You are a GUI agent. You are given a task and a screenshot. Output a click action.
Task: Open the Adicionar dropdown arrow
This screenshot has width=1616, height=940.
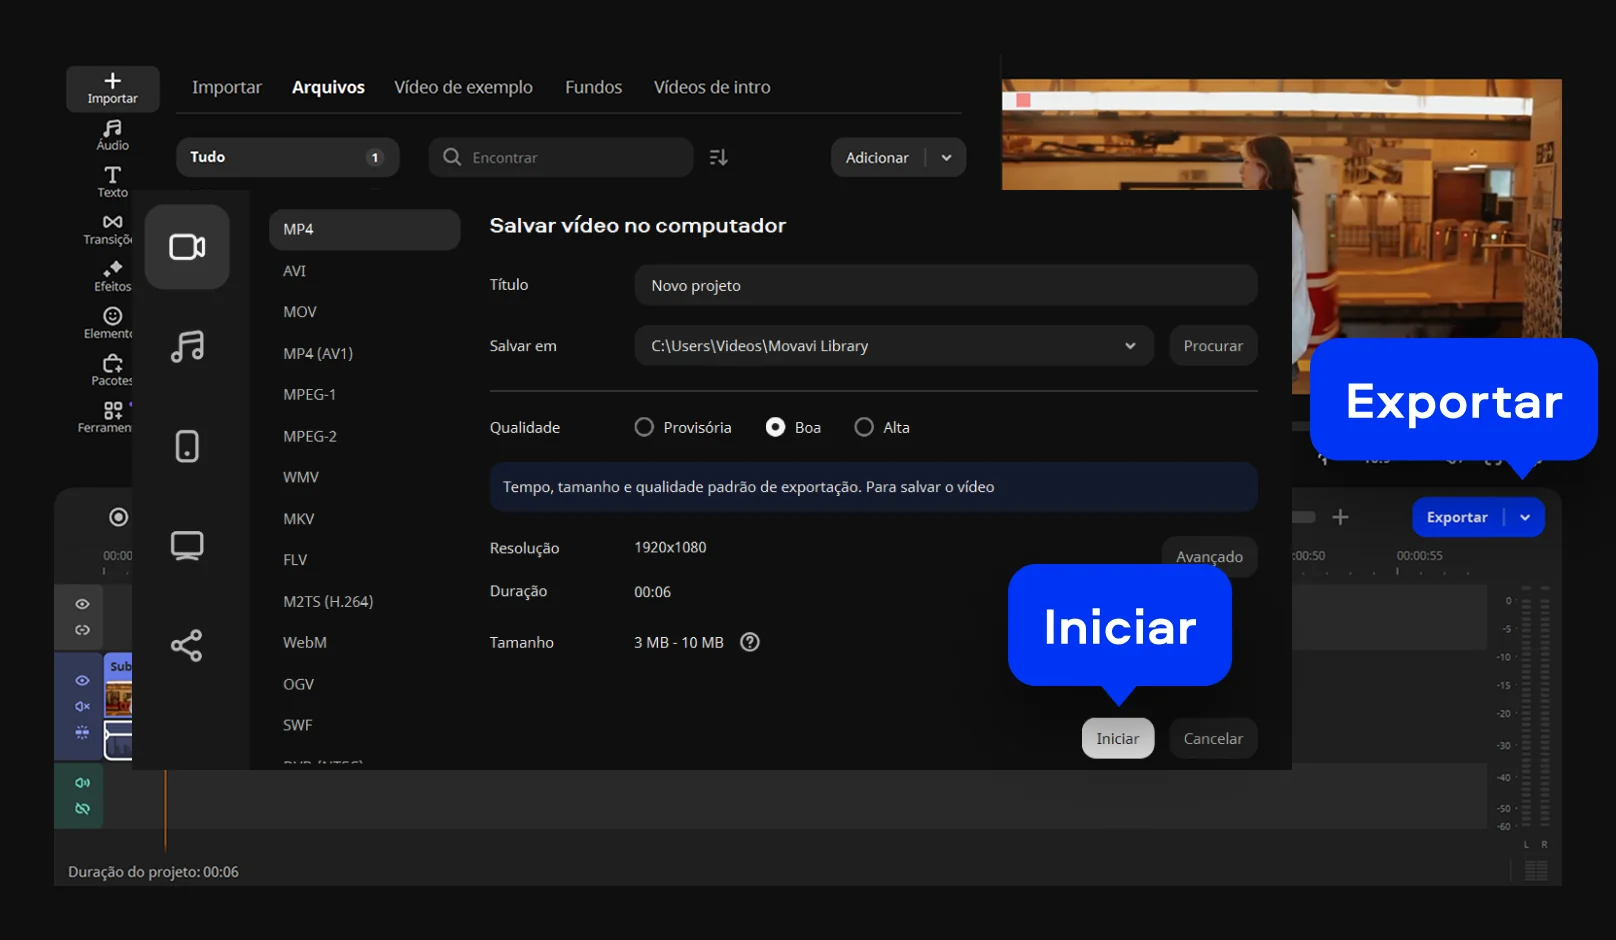tap(946, 157)
